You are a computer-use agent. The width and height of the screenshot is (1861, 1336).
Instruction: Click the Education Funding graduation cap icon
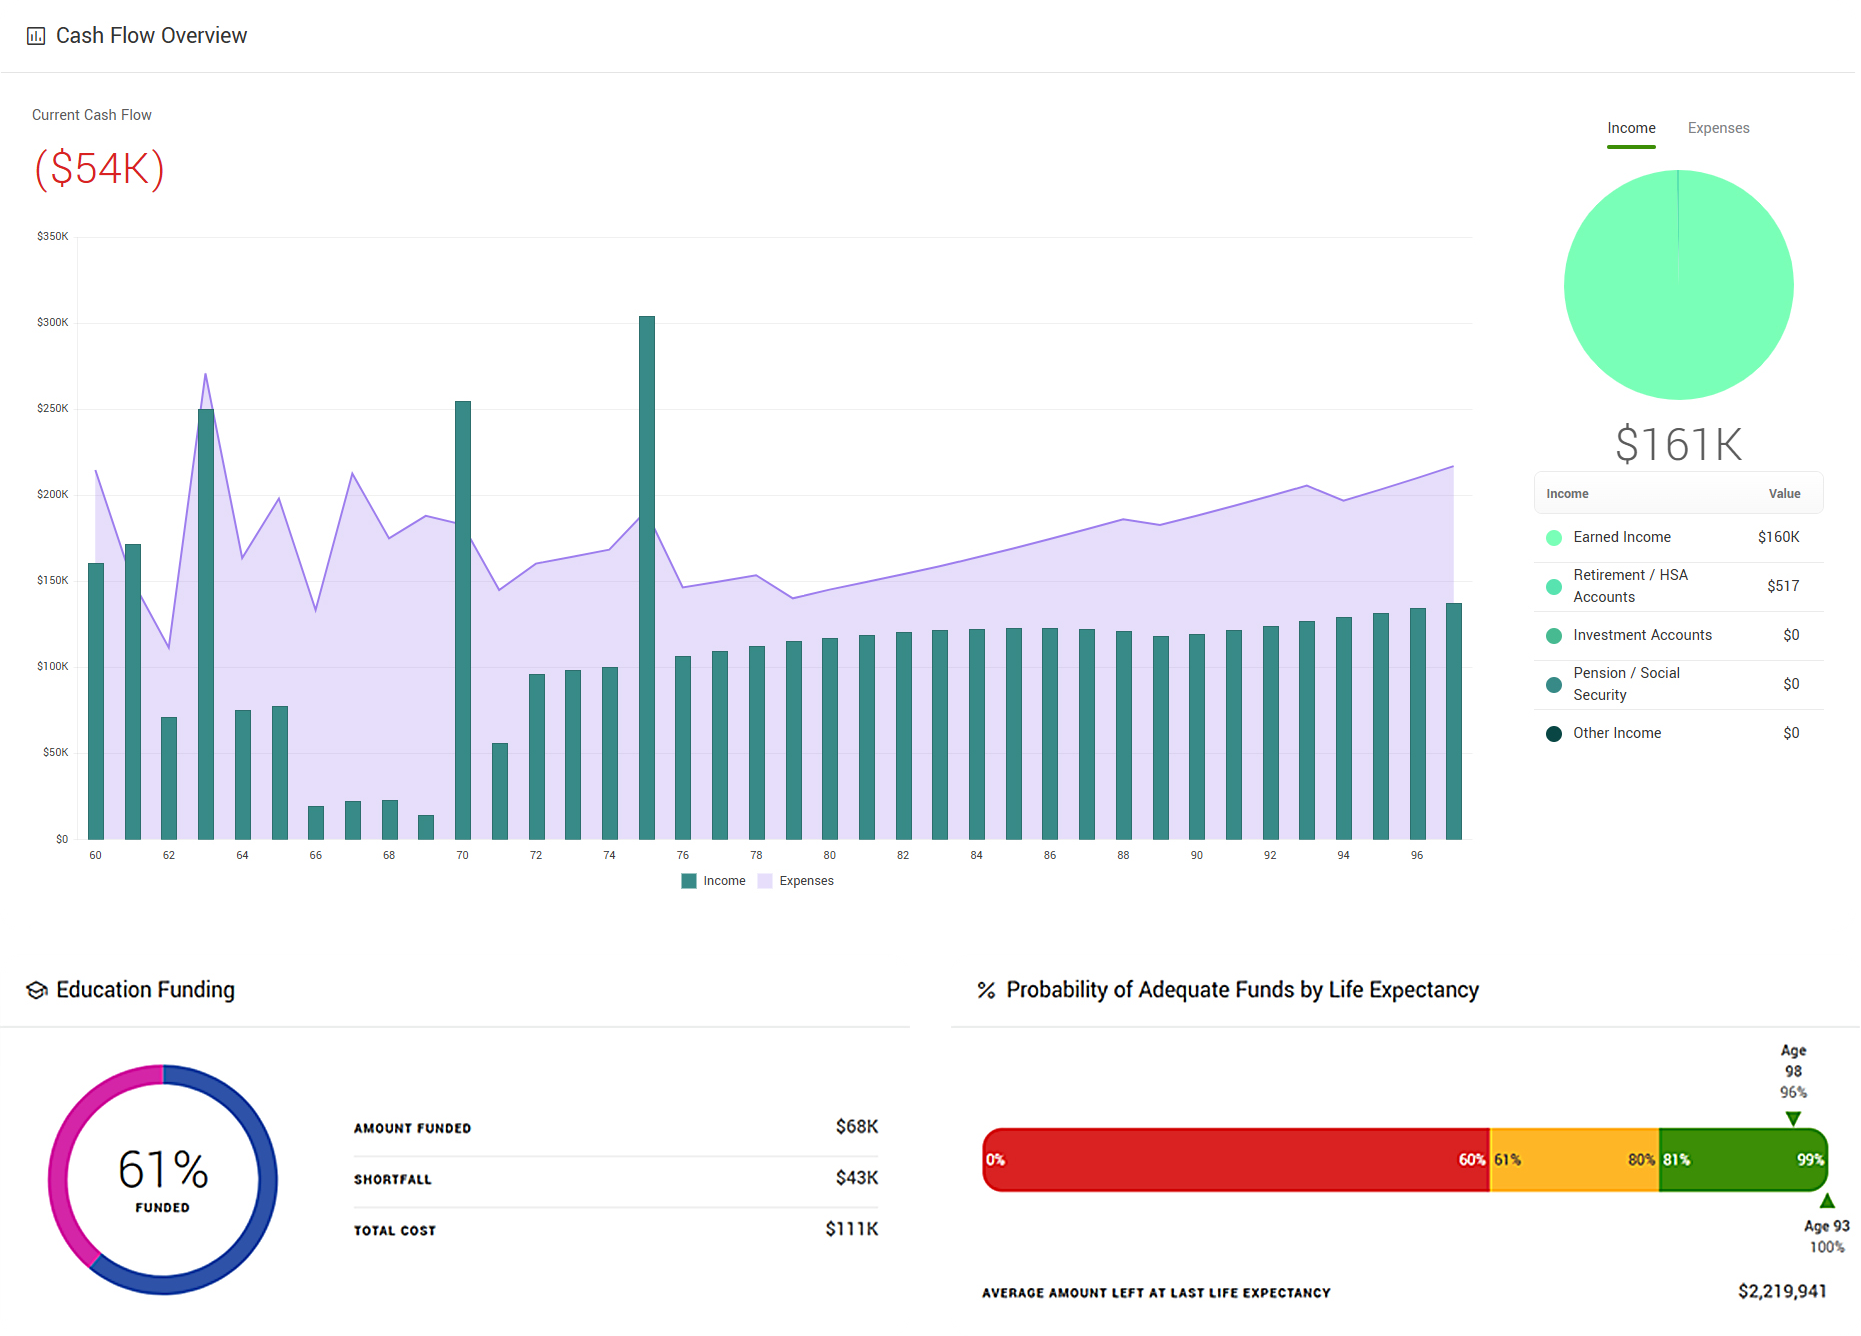click(37, 990)
